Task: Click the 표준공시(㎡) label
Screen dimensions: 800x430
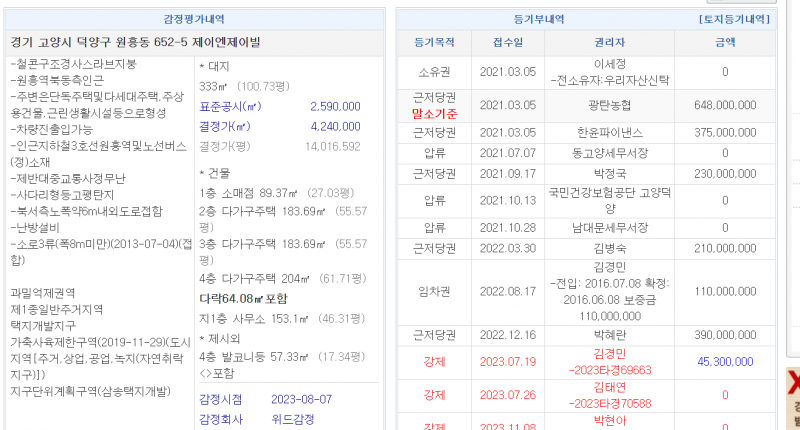Action: coord(230,105)
